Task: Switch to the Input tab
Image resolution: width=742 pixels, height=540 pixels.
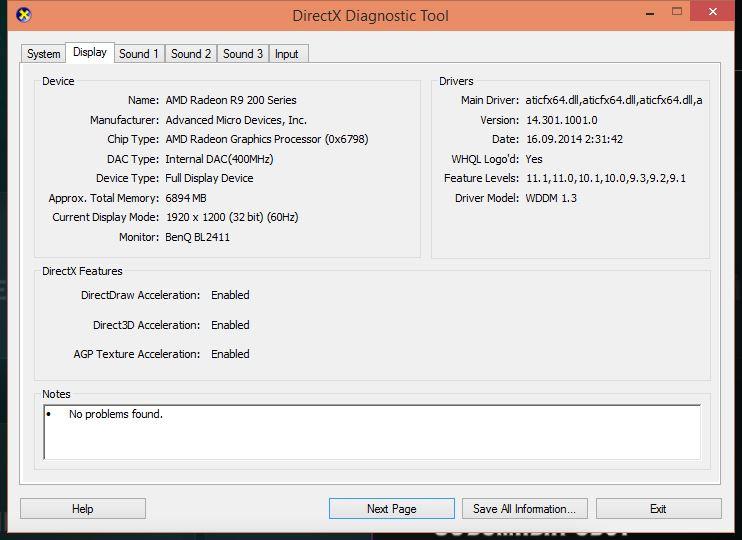Action: [x=287, y=54]
